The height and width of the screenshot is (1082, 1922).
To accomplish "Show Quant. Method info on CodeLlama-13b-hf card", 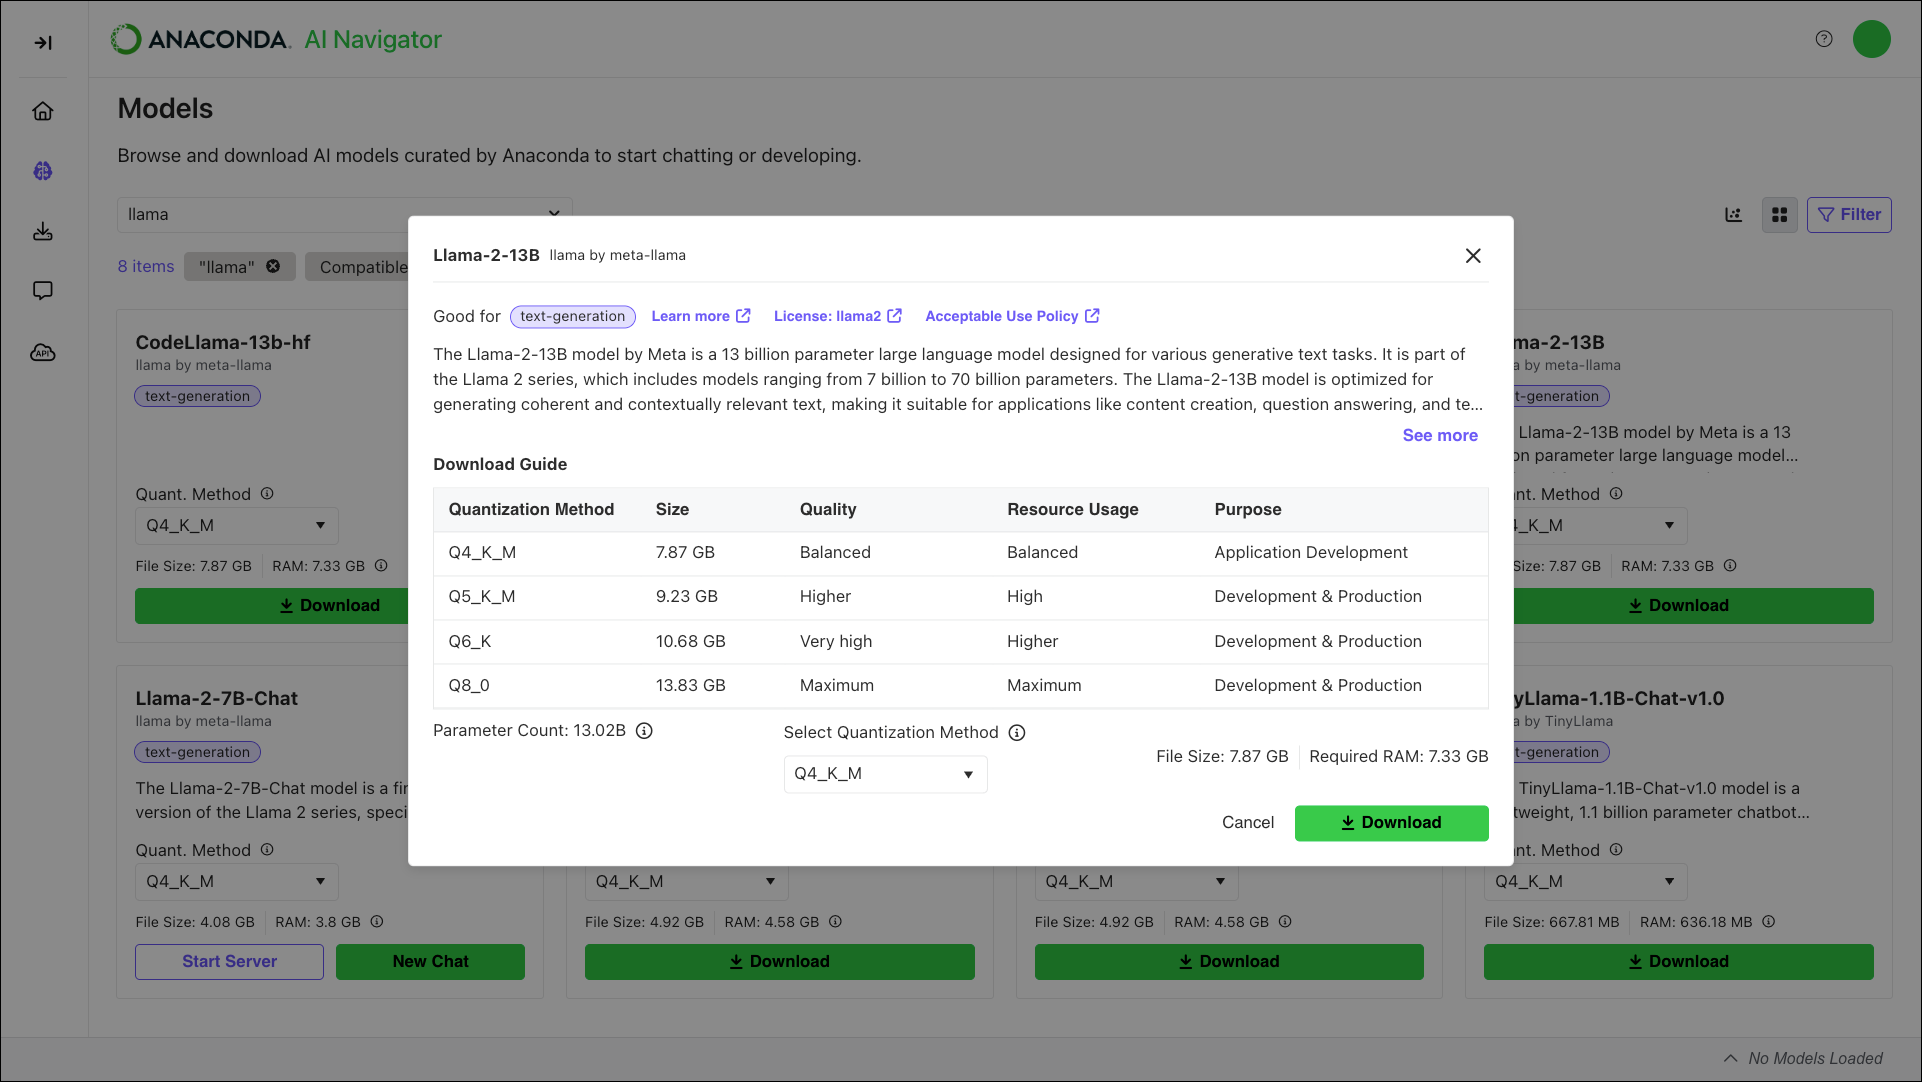I will click(267, 494).
